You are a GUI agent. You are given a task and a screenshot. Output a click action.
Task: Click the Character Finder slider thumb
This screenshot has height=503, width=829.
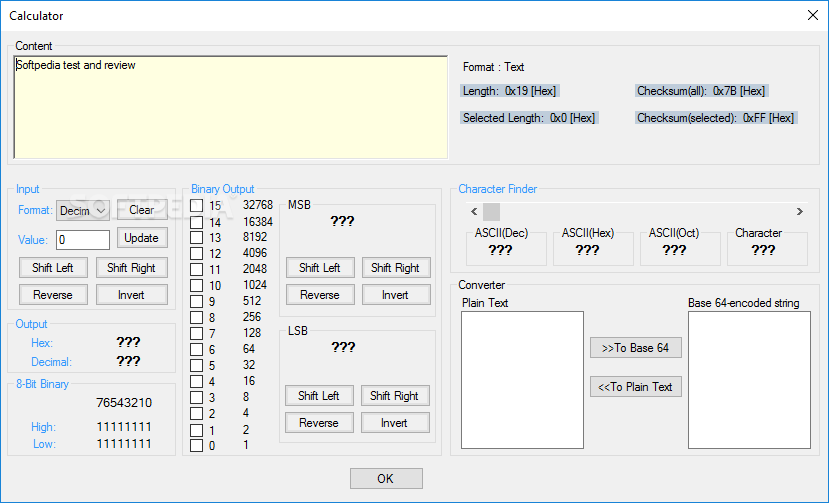[491, 212]
